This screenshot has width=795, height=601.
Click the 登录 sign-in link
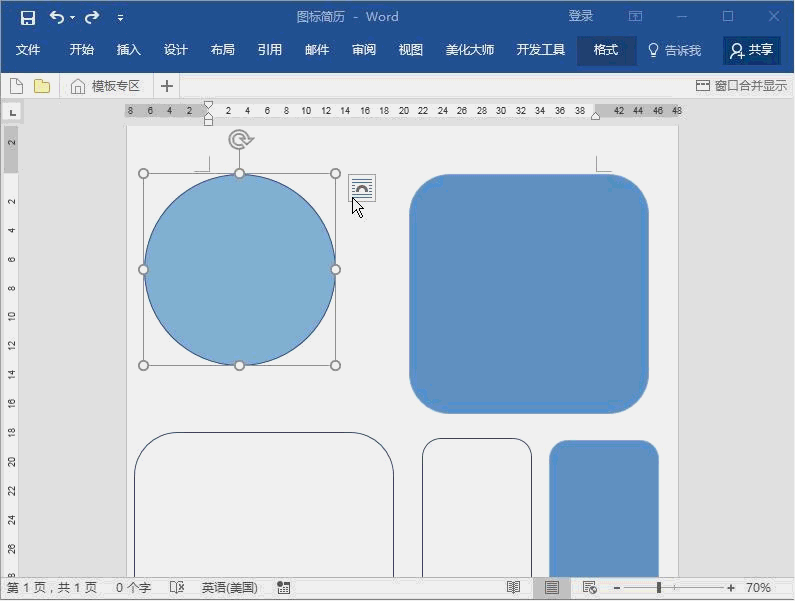click(581, 16)
